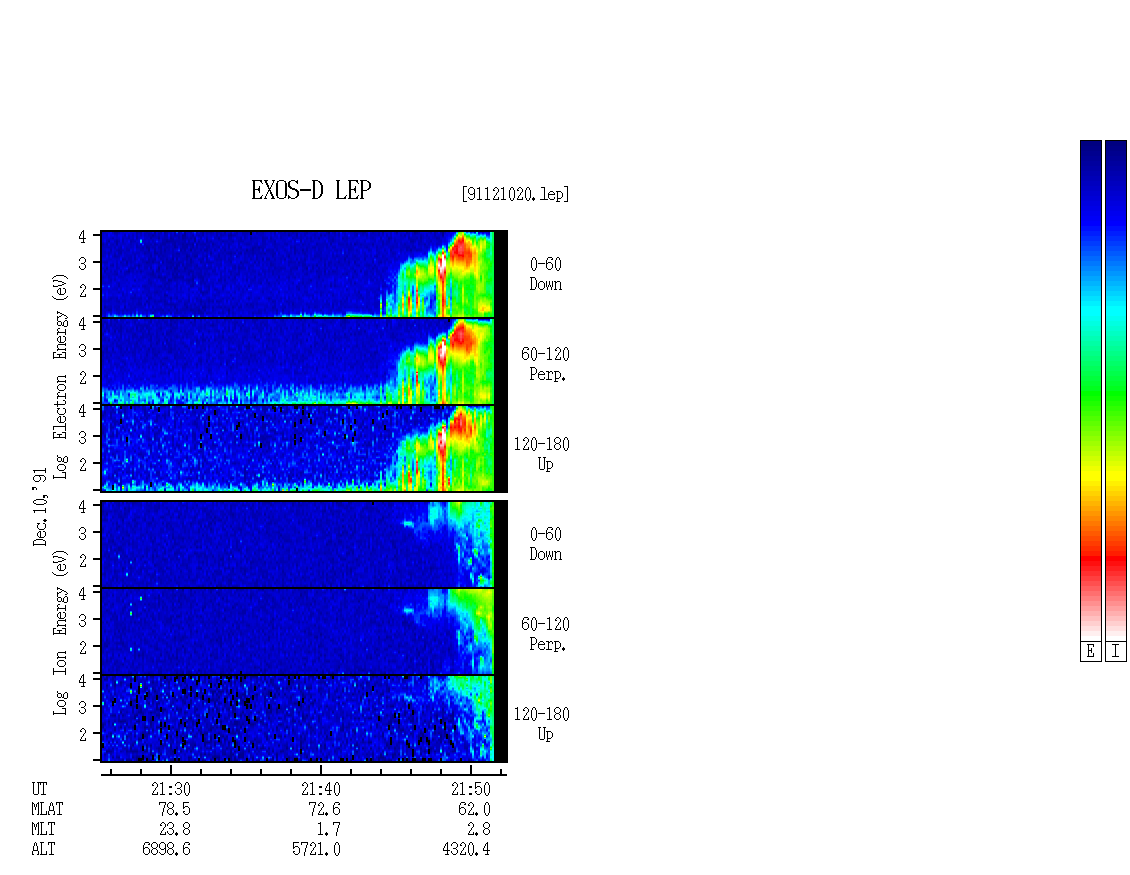This screenshot has height=875, width=1130.
Task: Click the ALT value 6898.6
Action: tap(166, 850)
